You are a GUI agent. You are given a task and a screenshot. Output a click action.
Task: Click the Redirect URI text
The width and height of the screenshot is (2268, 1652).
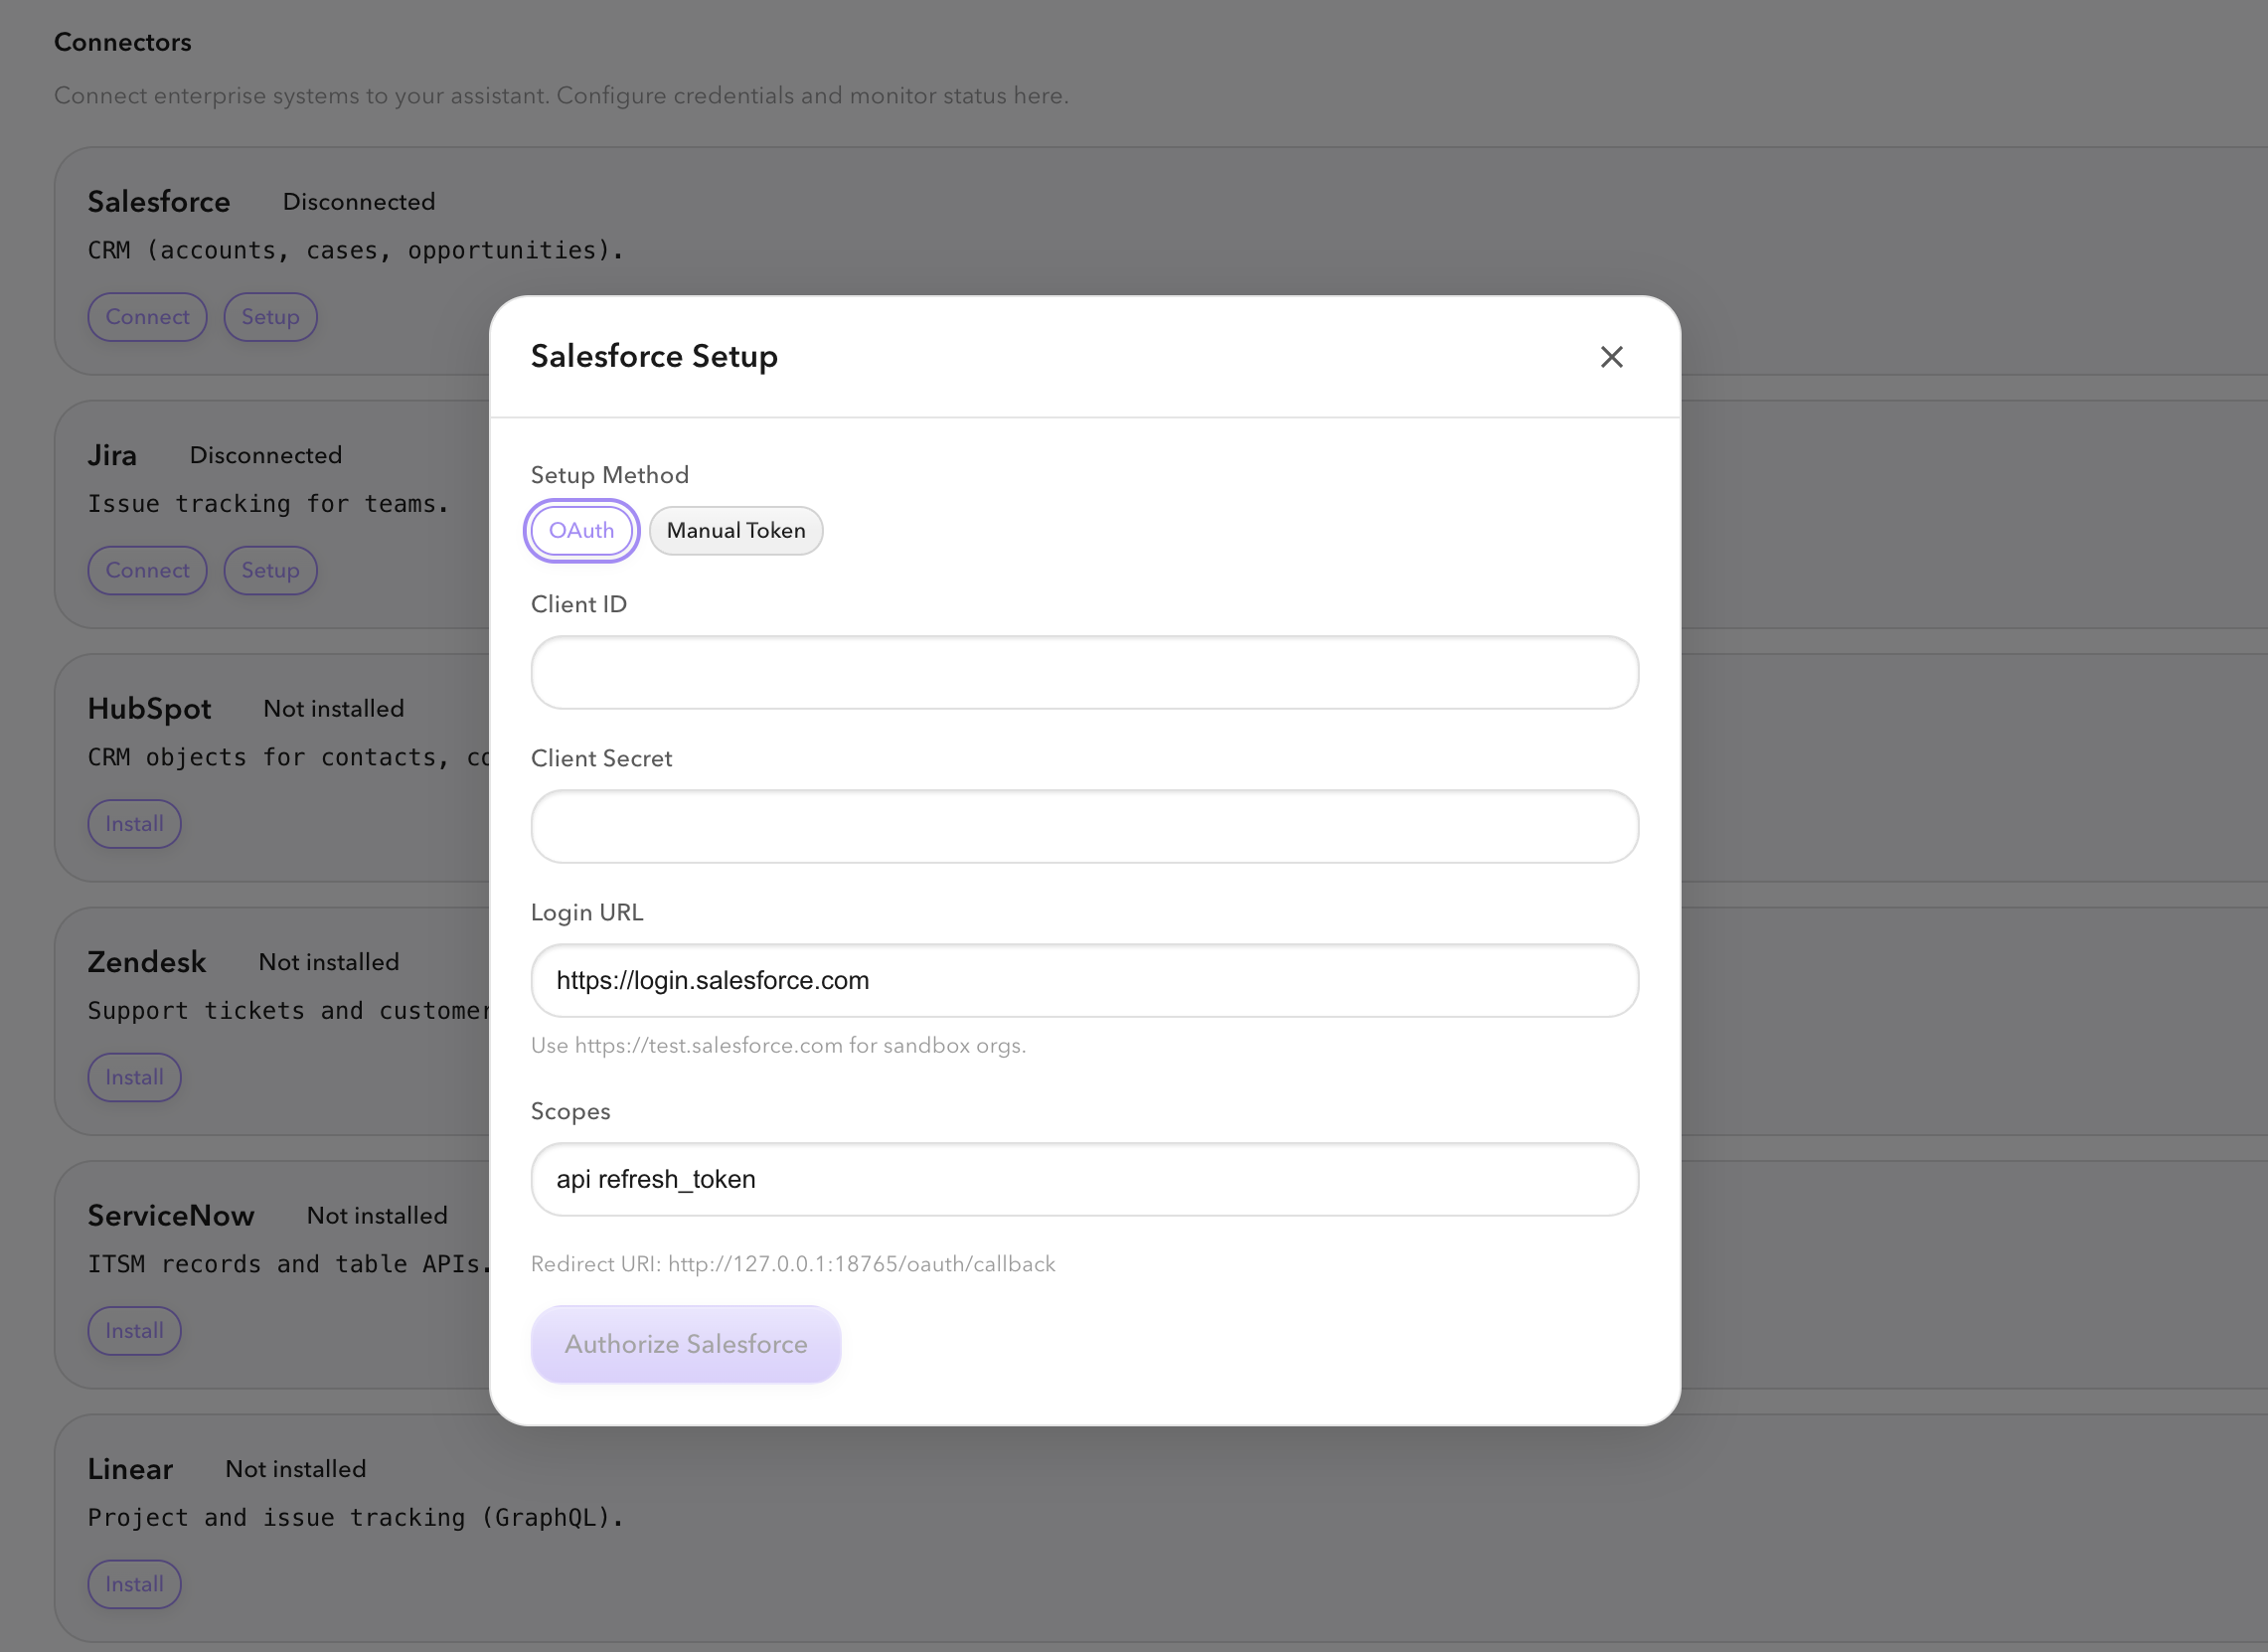click(x=792, y=1264)
